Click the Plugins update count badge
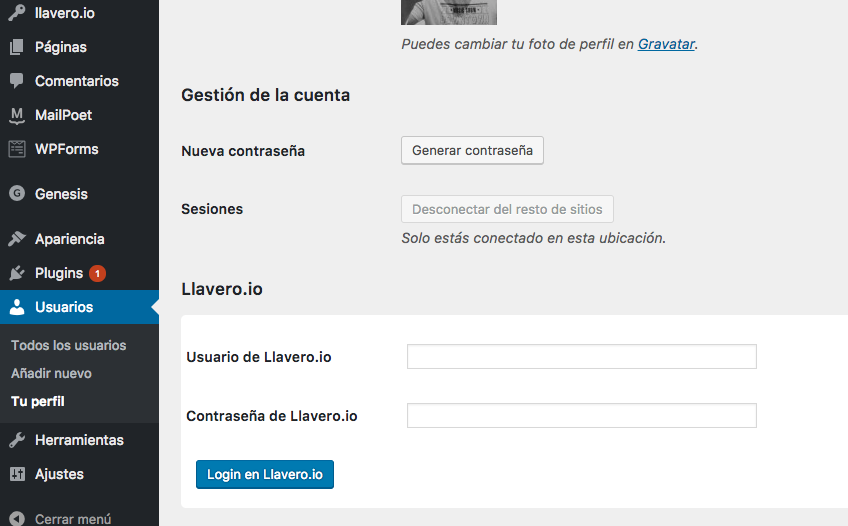848x526 pixels. tap(97, 274)
